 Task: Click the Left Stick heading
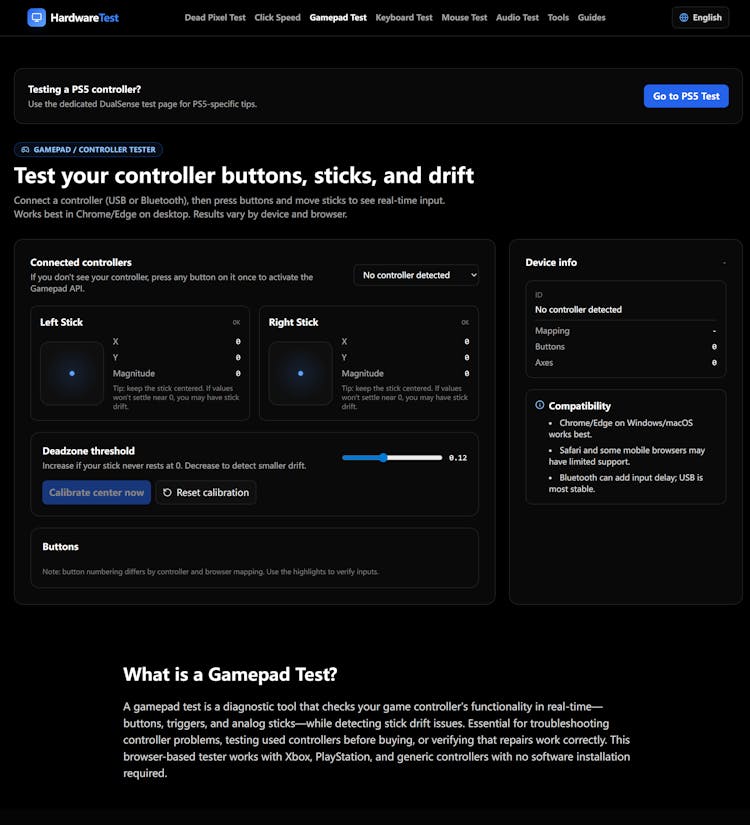[x=62, y=322]
